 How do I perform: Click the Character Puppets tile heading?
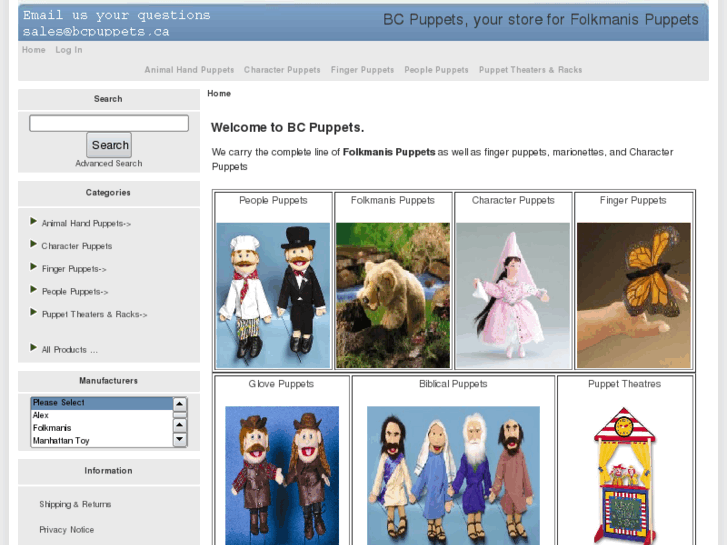pyautogui.click(x=513, y=200)
